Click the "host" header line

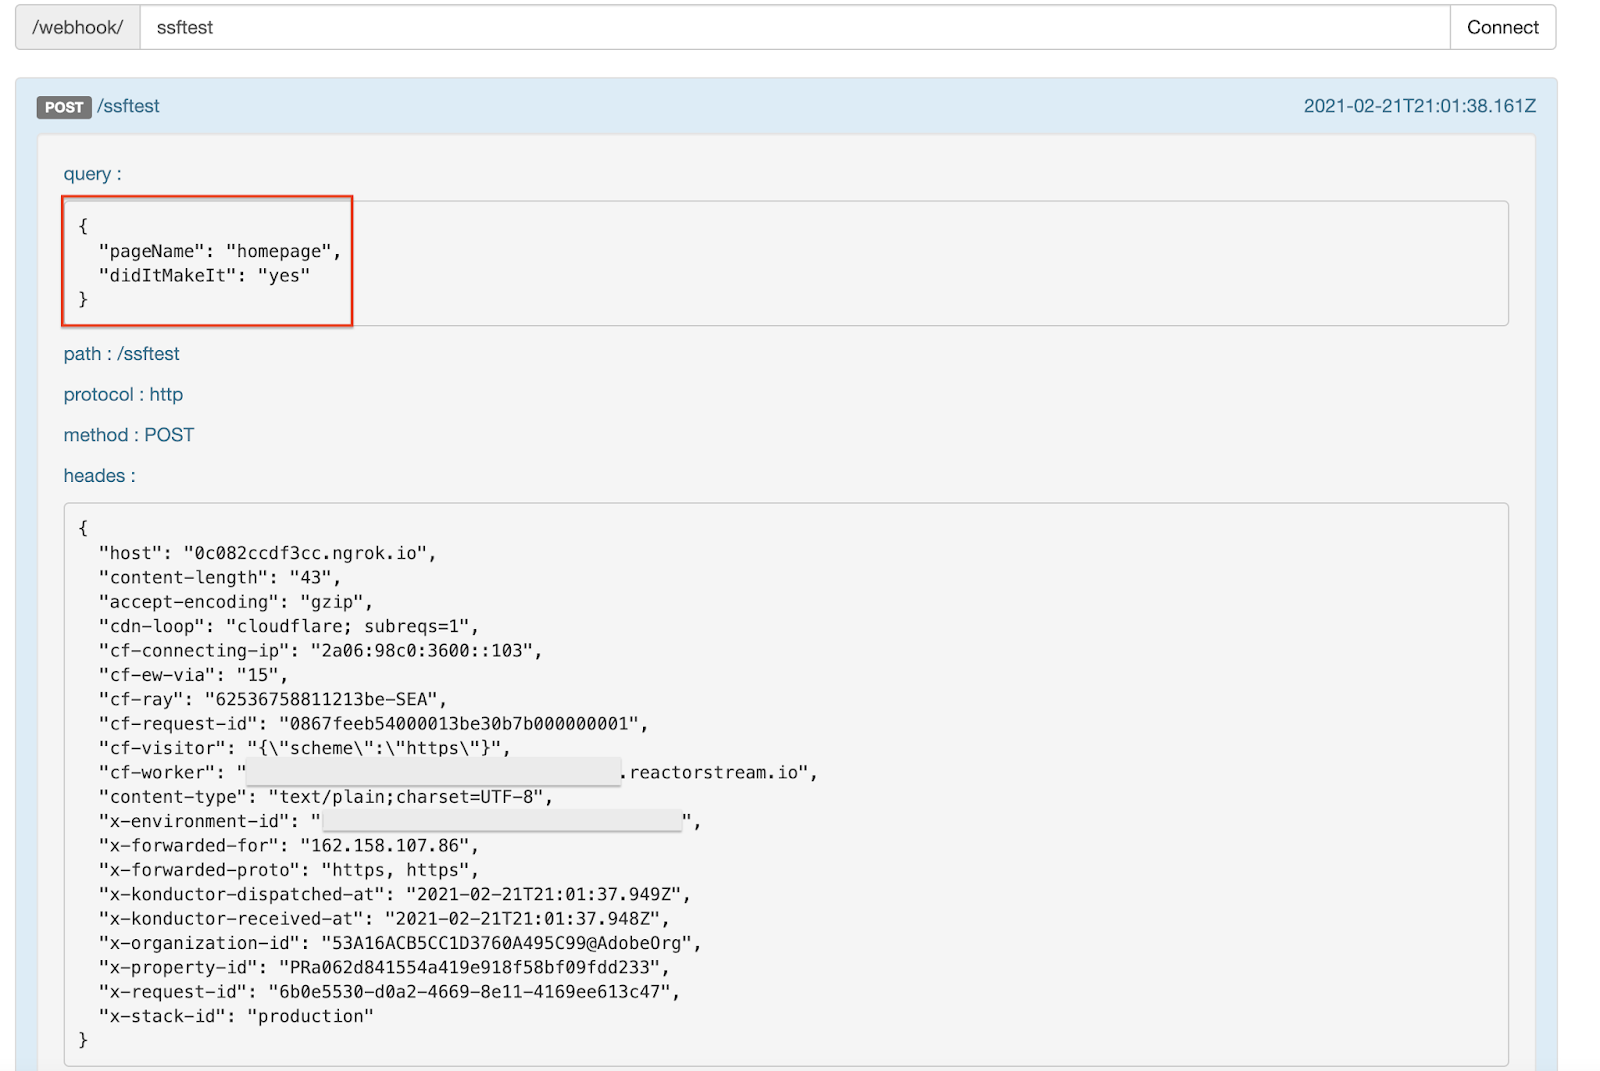pyautogui.click(x=268, y=553)
